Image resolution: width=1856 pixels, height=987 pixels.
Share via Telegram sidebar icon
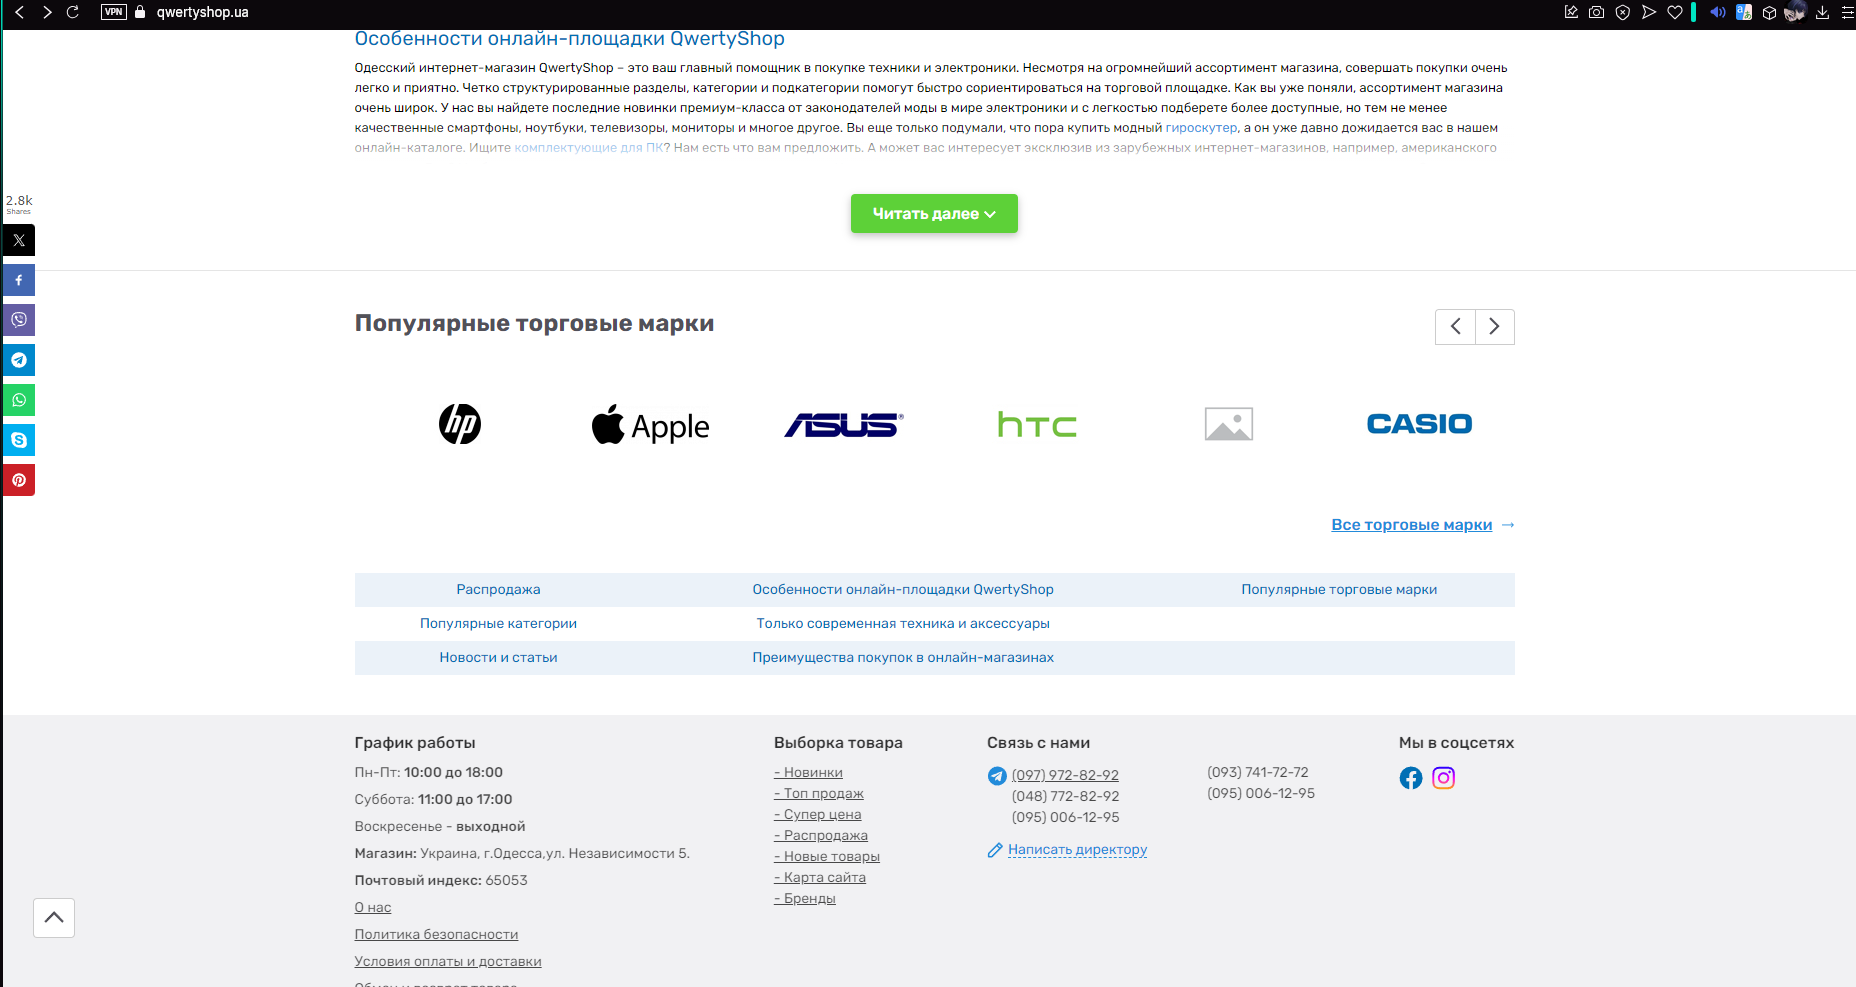(x=19, y=360)
